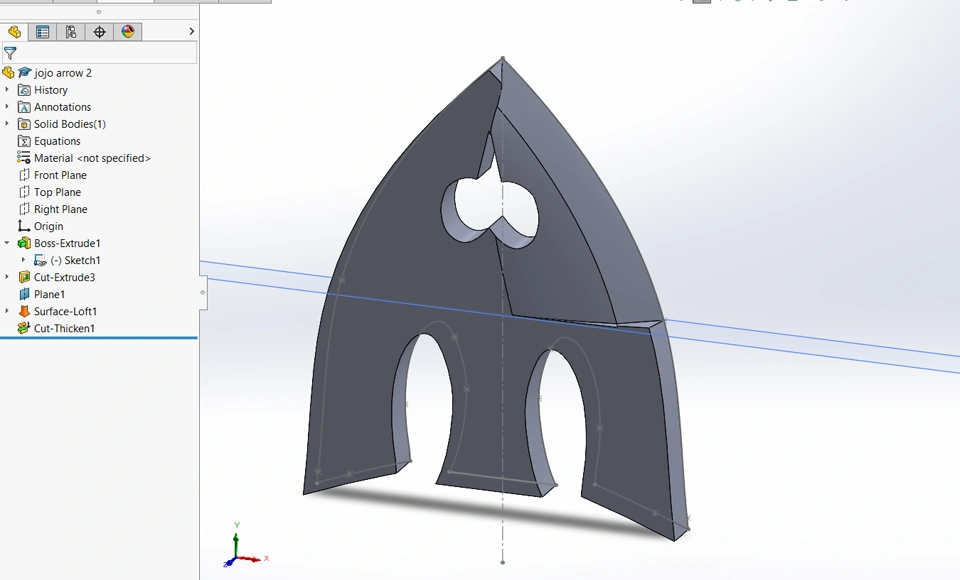
Task: Click the Material icon
Action: coord(24,158)
